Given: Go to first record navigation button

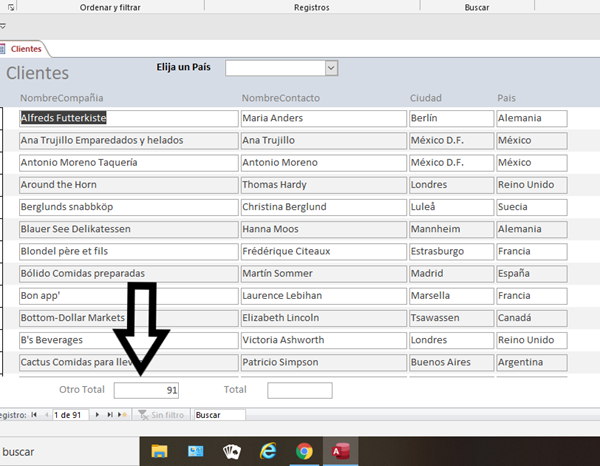Looking at the screenshot, I should tap(34, 414).
